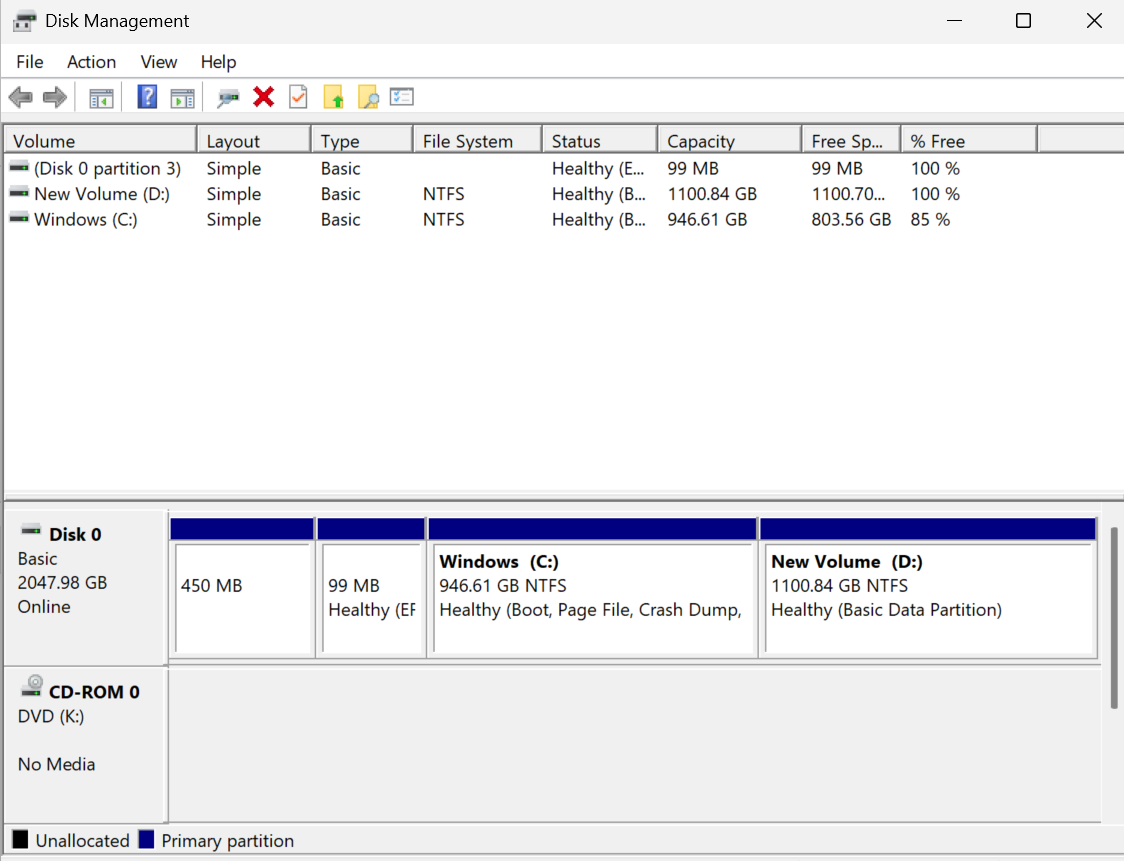
Task: Sort by the Capacity column header
Action: pyautogui.click(x=729, y=141)
